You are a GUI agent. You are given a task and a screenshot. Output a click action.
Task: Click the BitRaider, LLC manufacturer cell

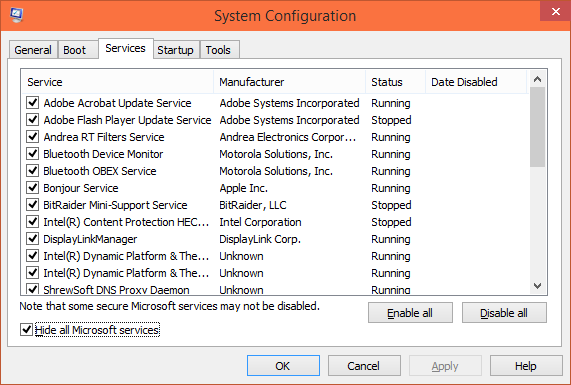coord(253,205)
